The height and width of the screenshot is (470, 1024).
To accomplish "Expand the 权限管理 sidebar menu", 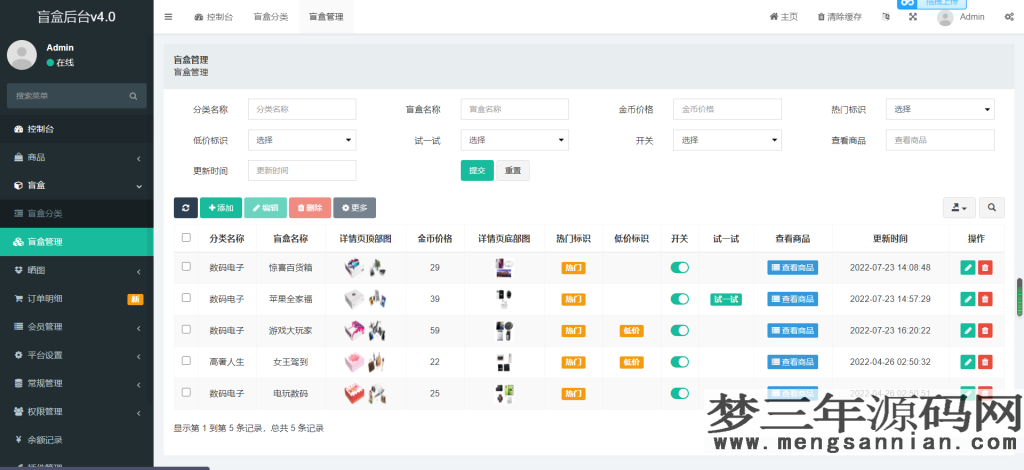I will coord(76,411).
